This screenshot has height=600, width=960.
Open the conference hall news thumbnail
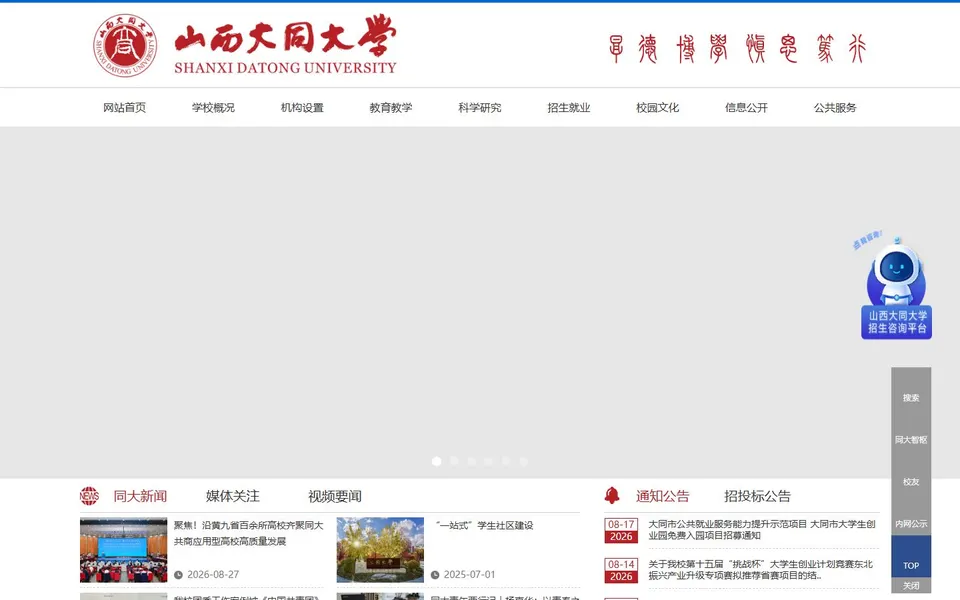pos(123,550)
